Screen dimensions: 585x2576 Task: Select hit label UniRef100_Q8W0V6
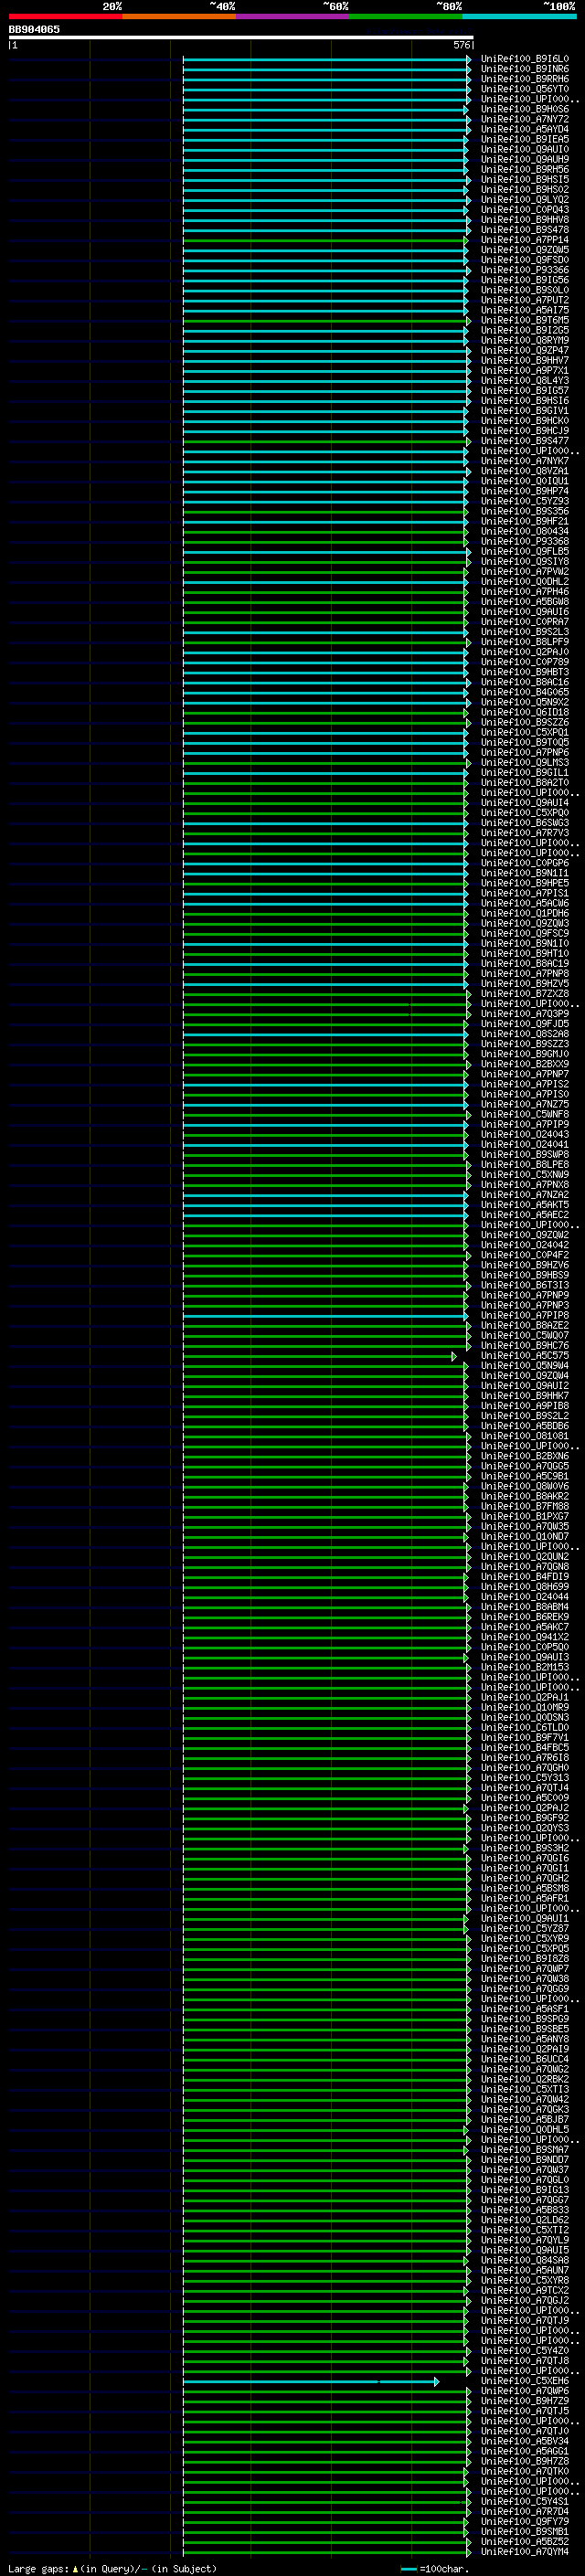[x=524, y=1486]
